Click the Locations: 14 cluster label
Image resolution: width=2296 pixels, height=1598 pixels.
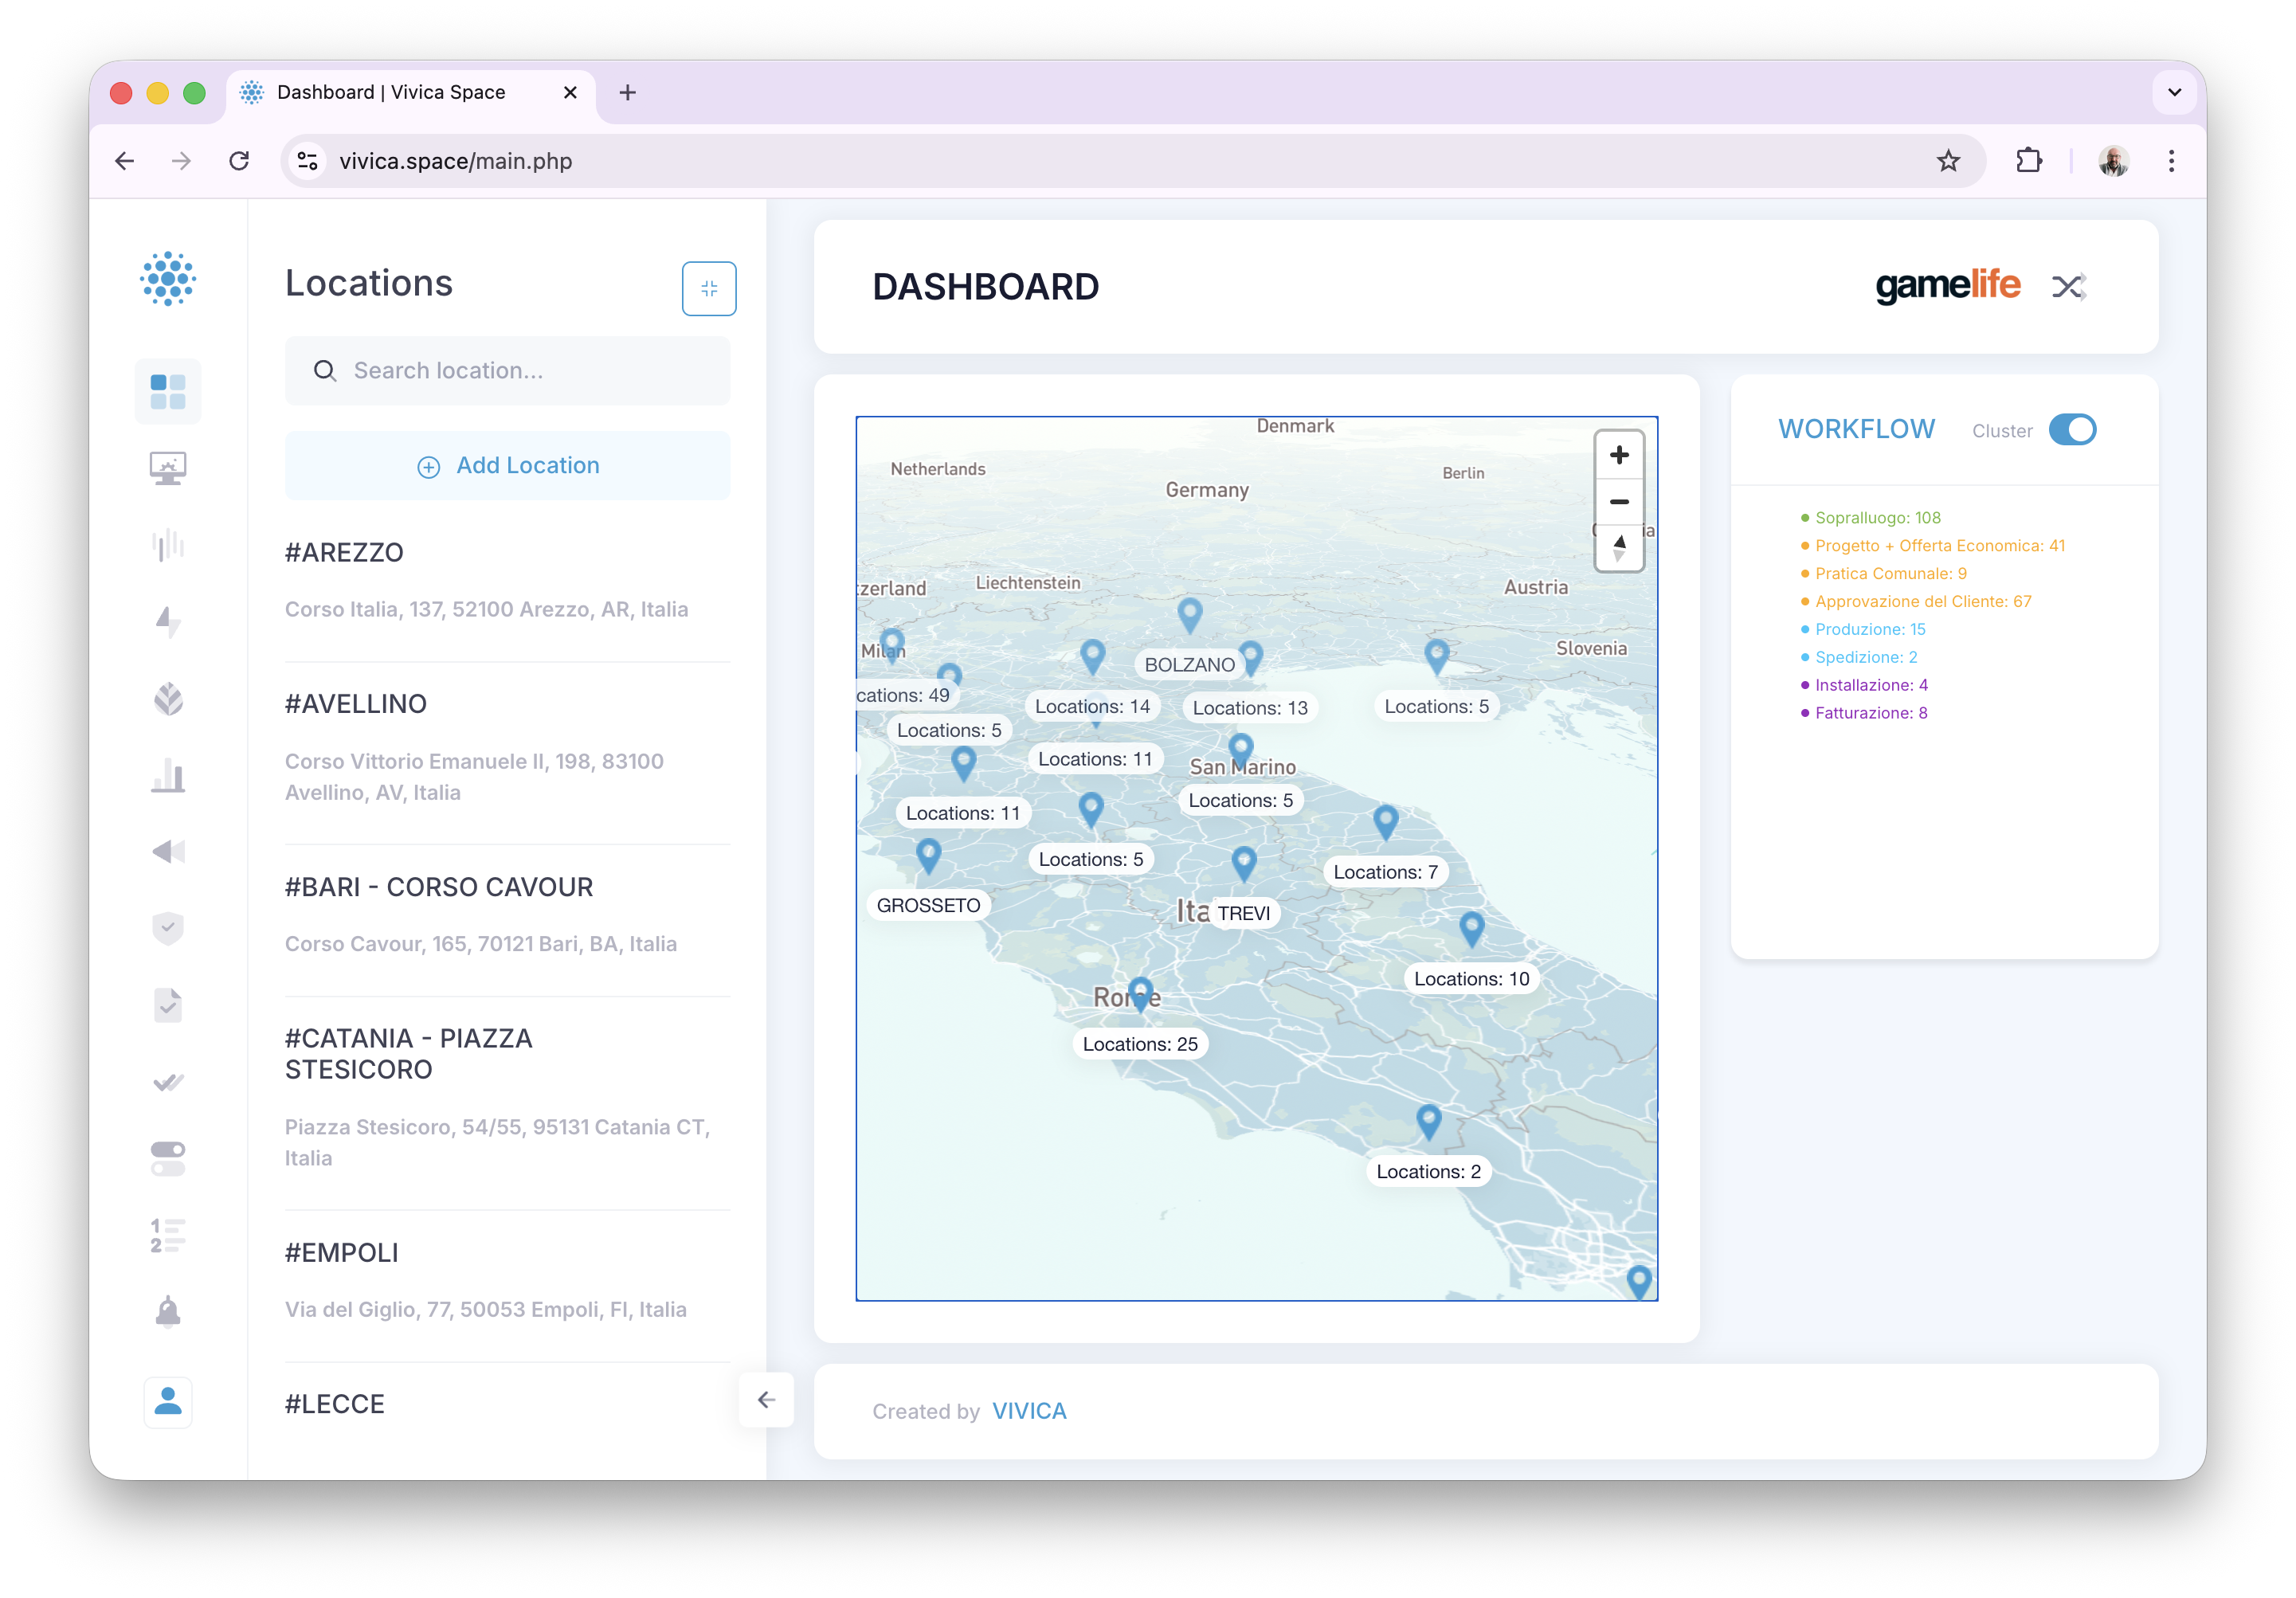(x=1092, y=706)
